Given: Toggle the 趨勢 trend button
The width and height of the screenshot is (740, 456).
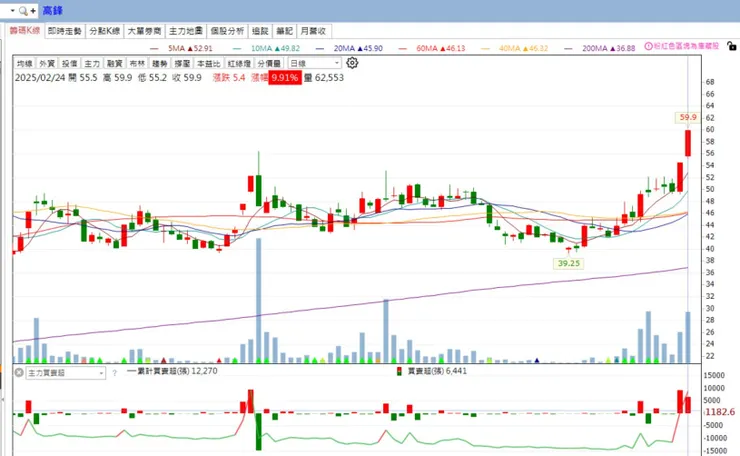Looking at the screenshot, I should point(160,63).
